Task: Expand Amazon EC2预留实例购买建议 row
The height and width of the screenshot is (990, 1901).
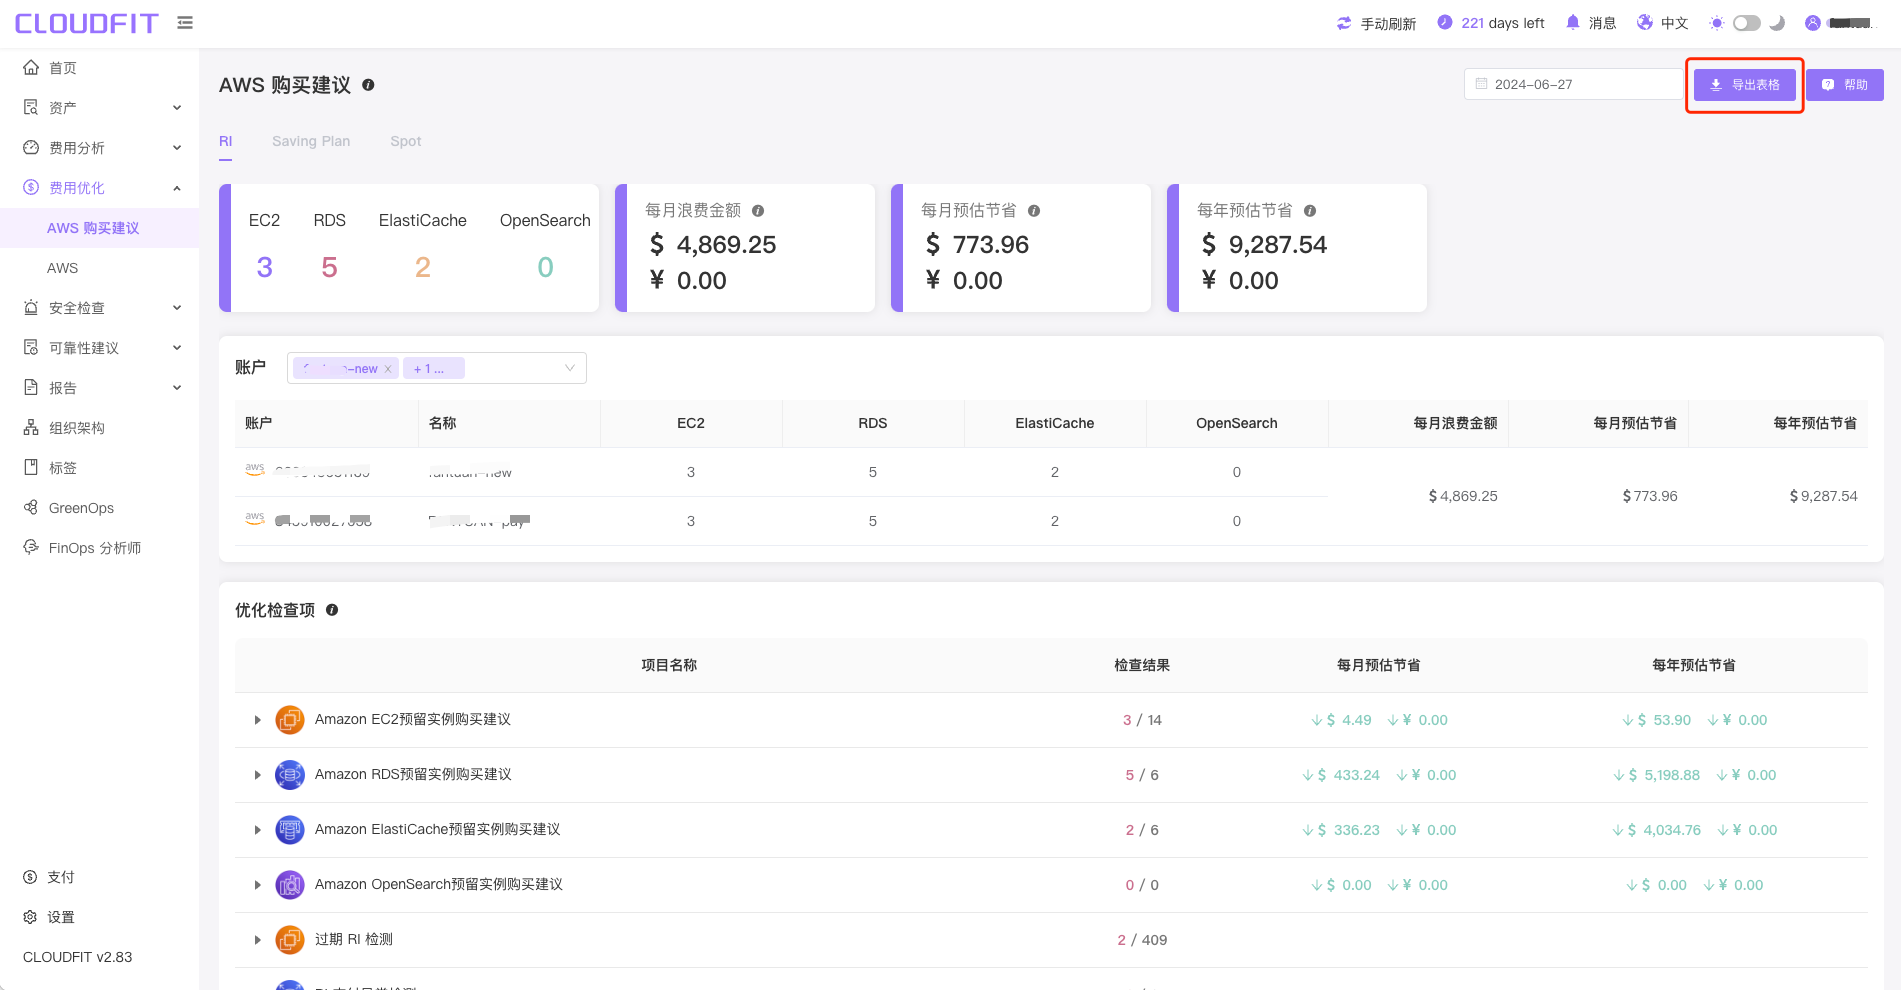Action: point(257,720)
